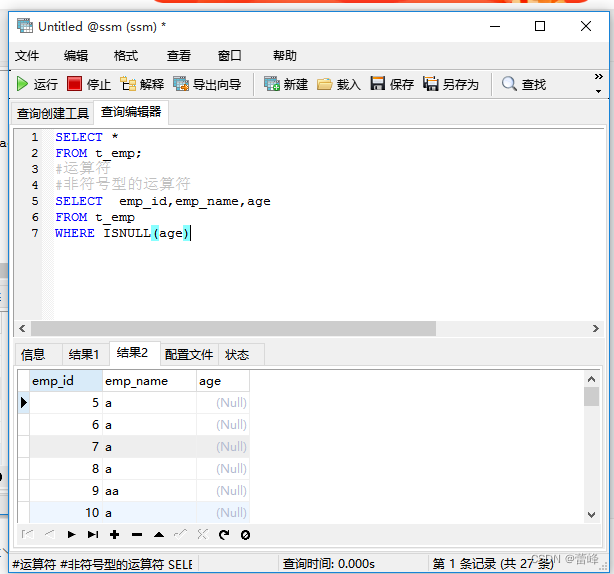Go to first record navigation icon

point(27,534)
